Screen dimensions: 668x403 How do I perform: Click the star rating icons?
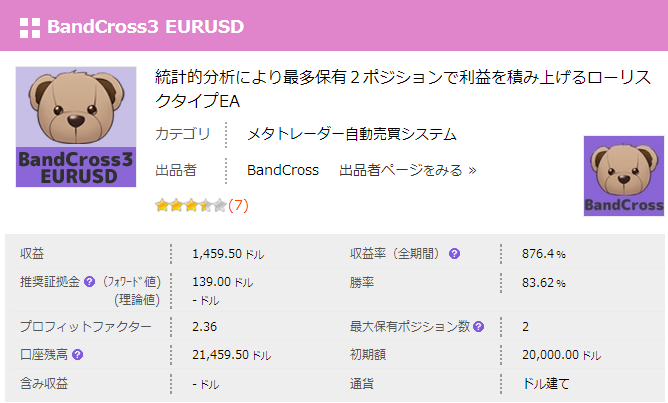coord(190,206)
